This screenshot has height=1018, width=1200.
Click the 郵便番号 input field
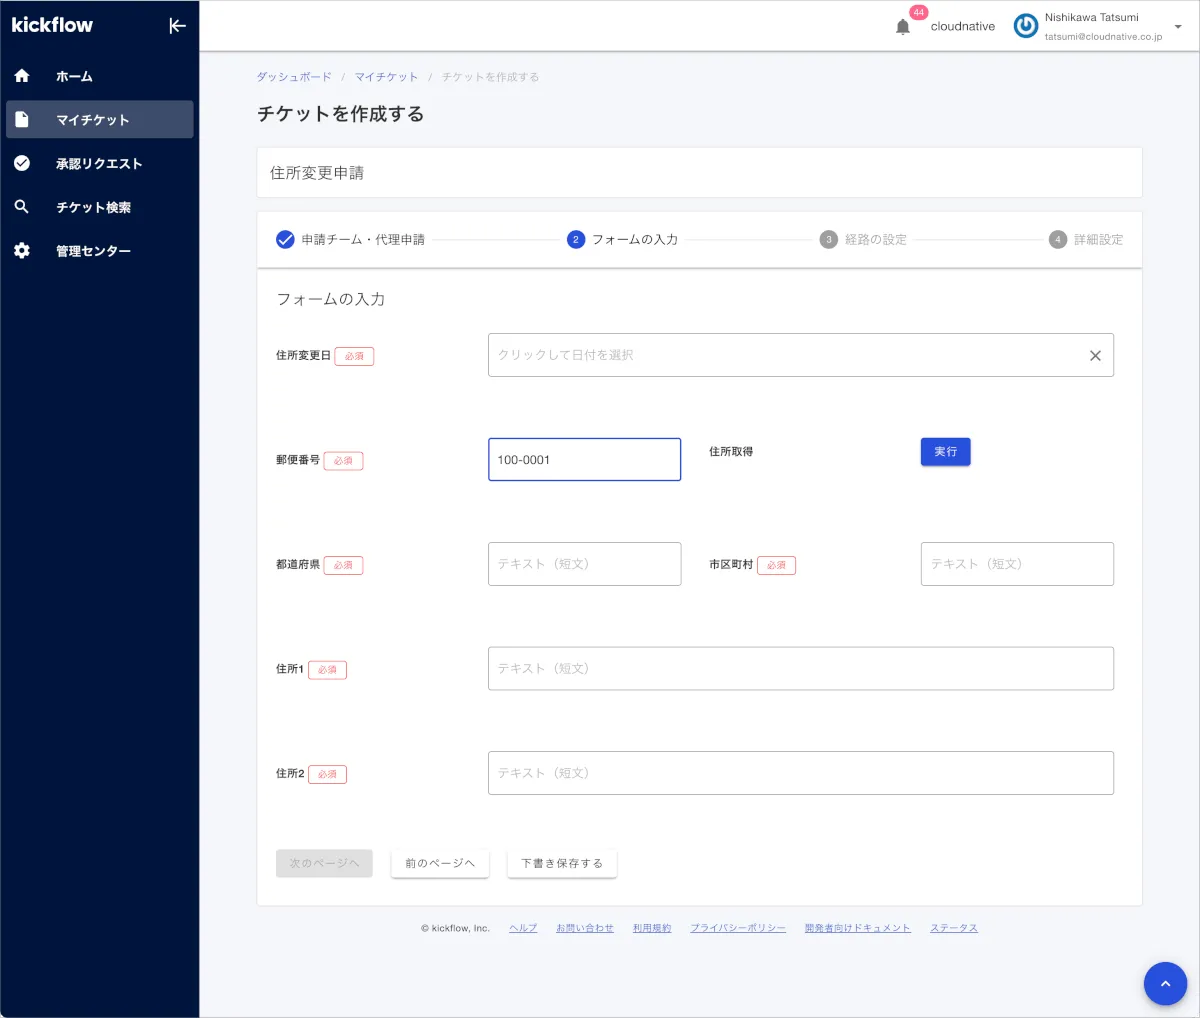point(584,460)
